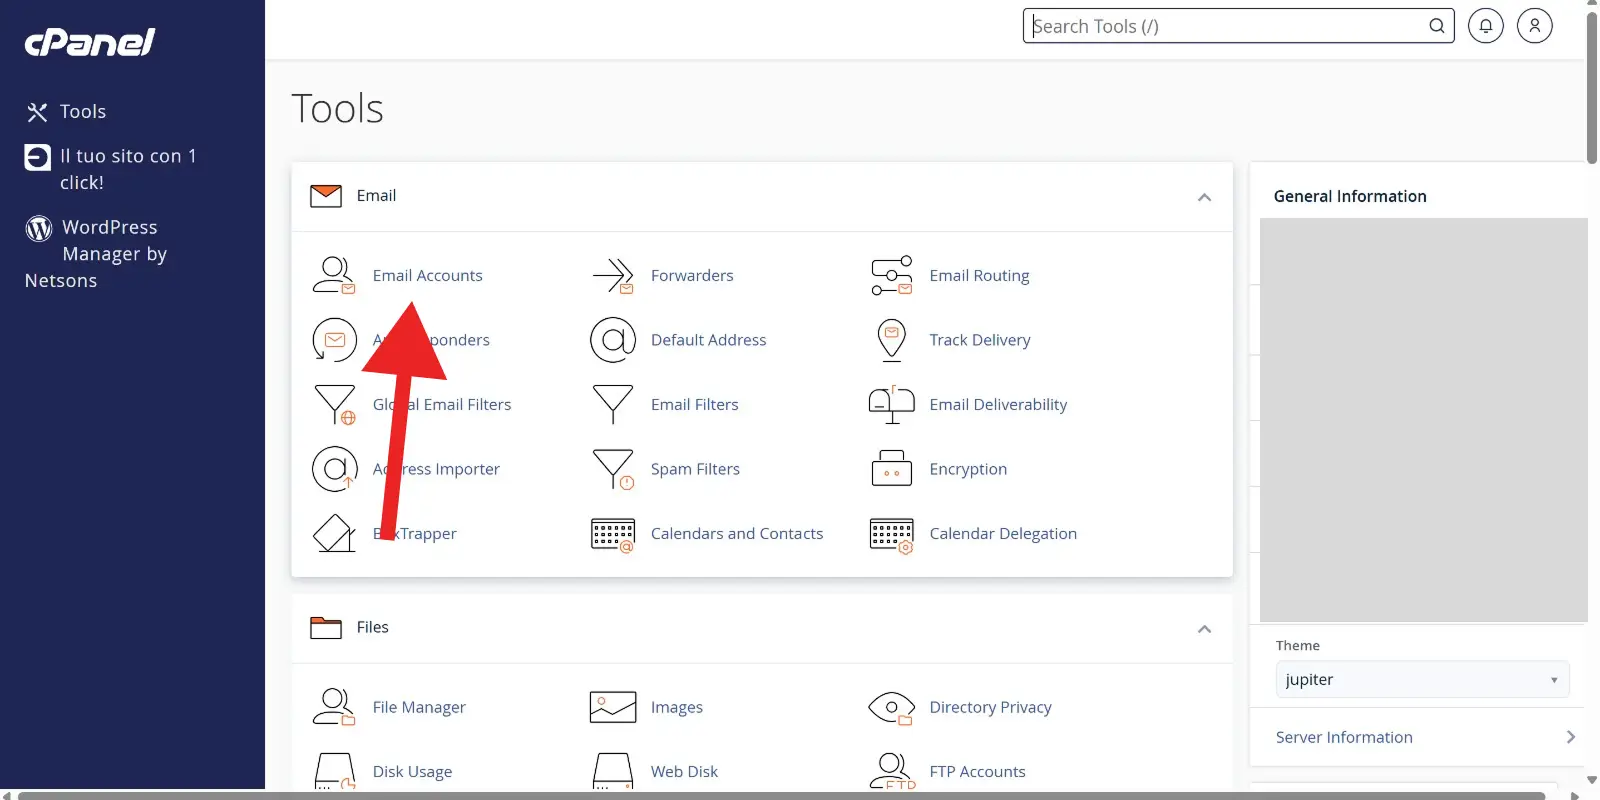Click the Forwarders arrow icon
Viewport: 1600px width, 800px height.
pyautogui.click(x=613, y=276)
